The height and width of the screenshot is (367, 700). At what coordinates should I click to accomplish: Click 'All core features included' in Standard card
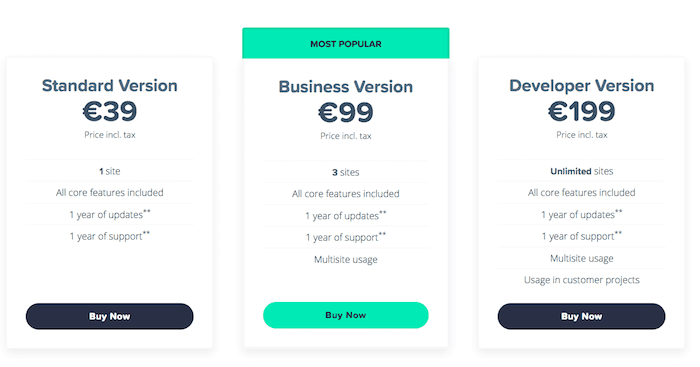[110, 192]
